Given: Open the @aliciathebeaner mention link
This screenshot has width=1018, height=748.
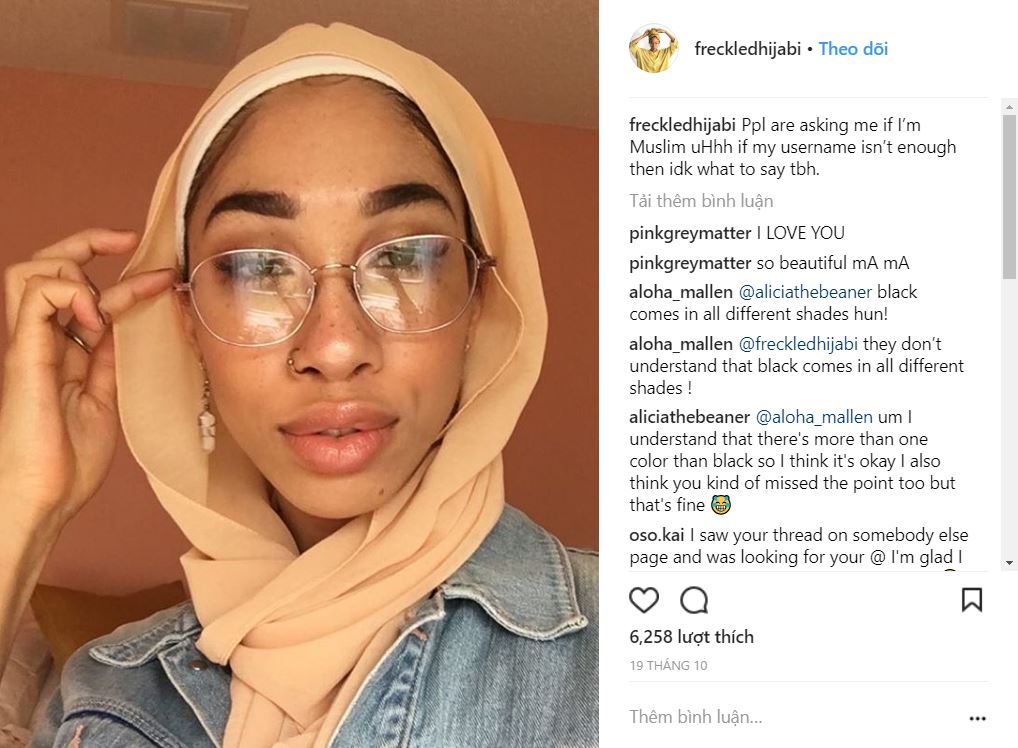Looking at the screenshot, I should 805,292.
